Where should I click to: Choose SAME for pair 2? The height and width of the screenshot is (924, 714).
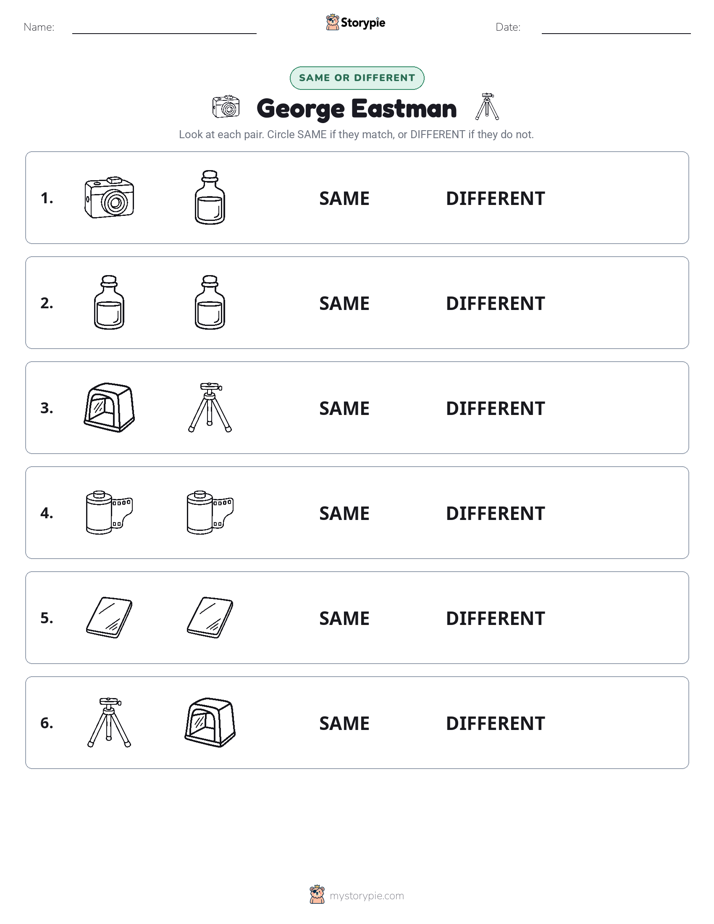(x=344, y=303)
